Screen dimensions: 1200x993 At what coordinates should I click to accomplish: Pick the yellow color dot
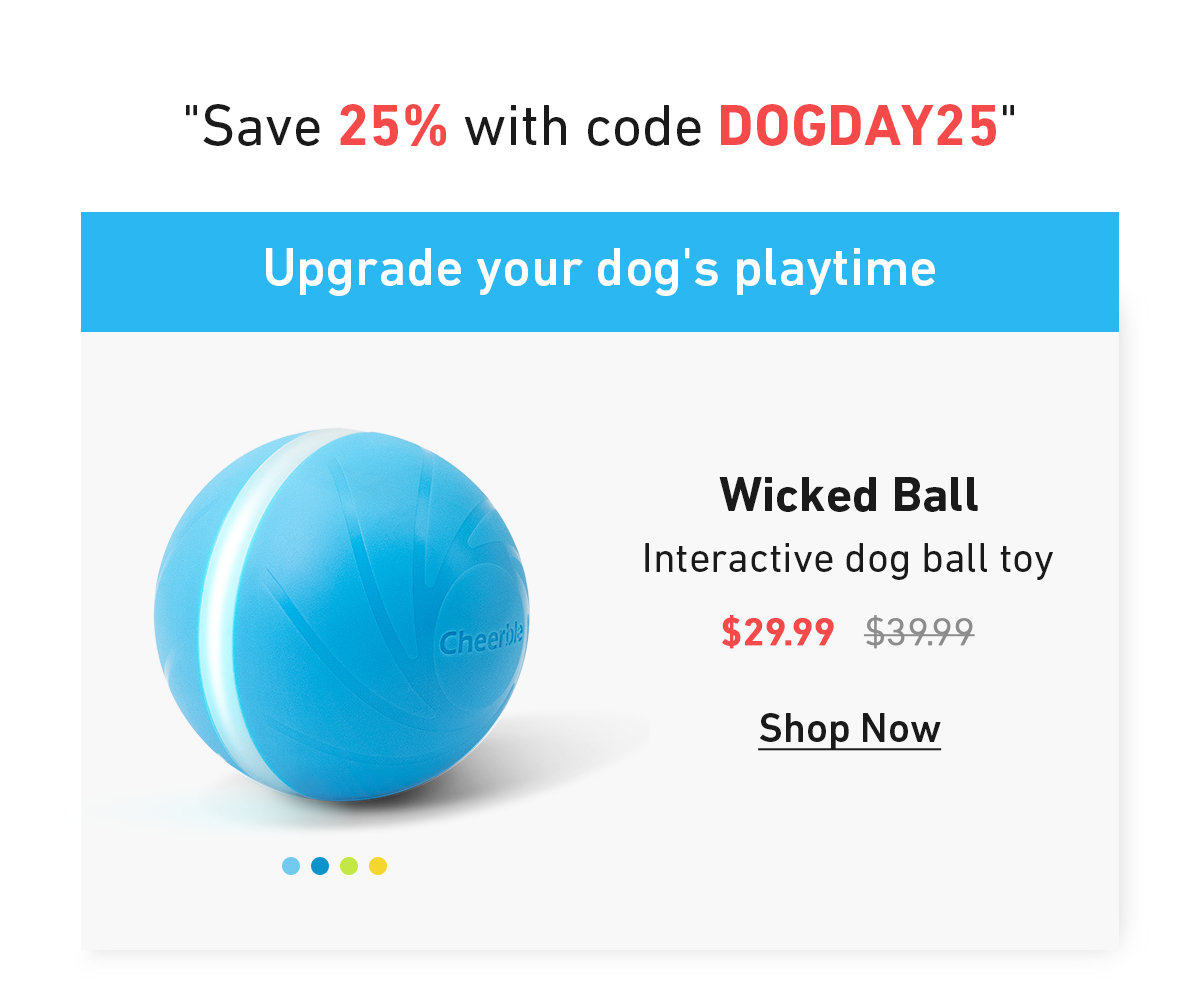click(378, 866)
